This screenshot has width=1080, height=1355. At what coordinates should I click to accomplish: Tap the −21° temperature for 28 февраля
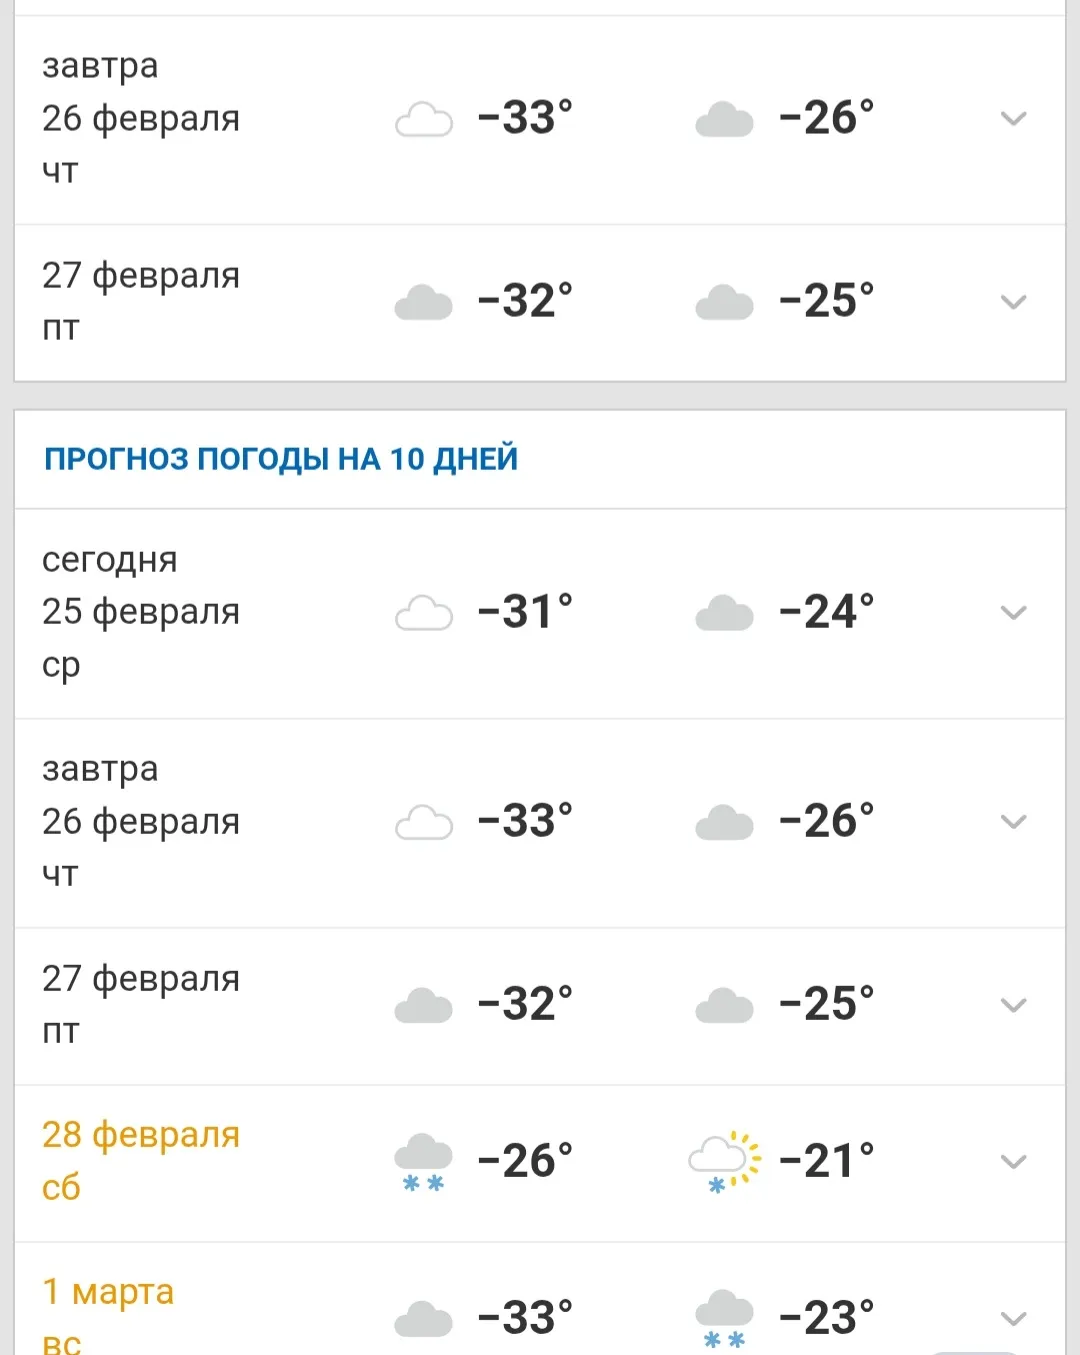coord(826,1161)
